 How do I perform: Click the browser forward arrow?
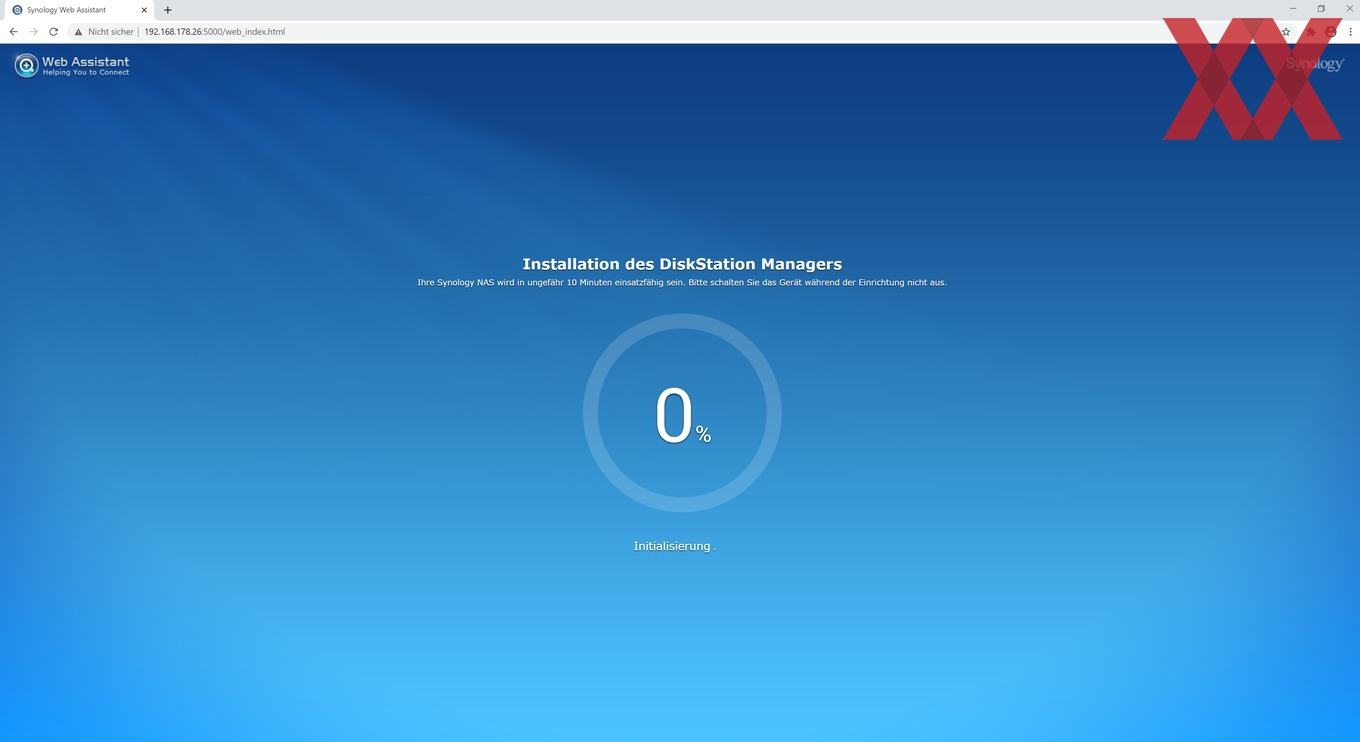point(33,32)
